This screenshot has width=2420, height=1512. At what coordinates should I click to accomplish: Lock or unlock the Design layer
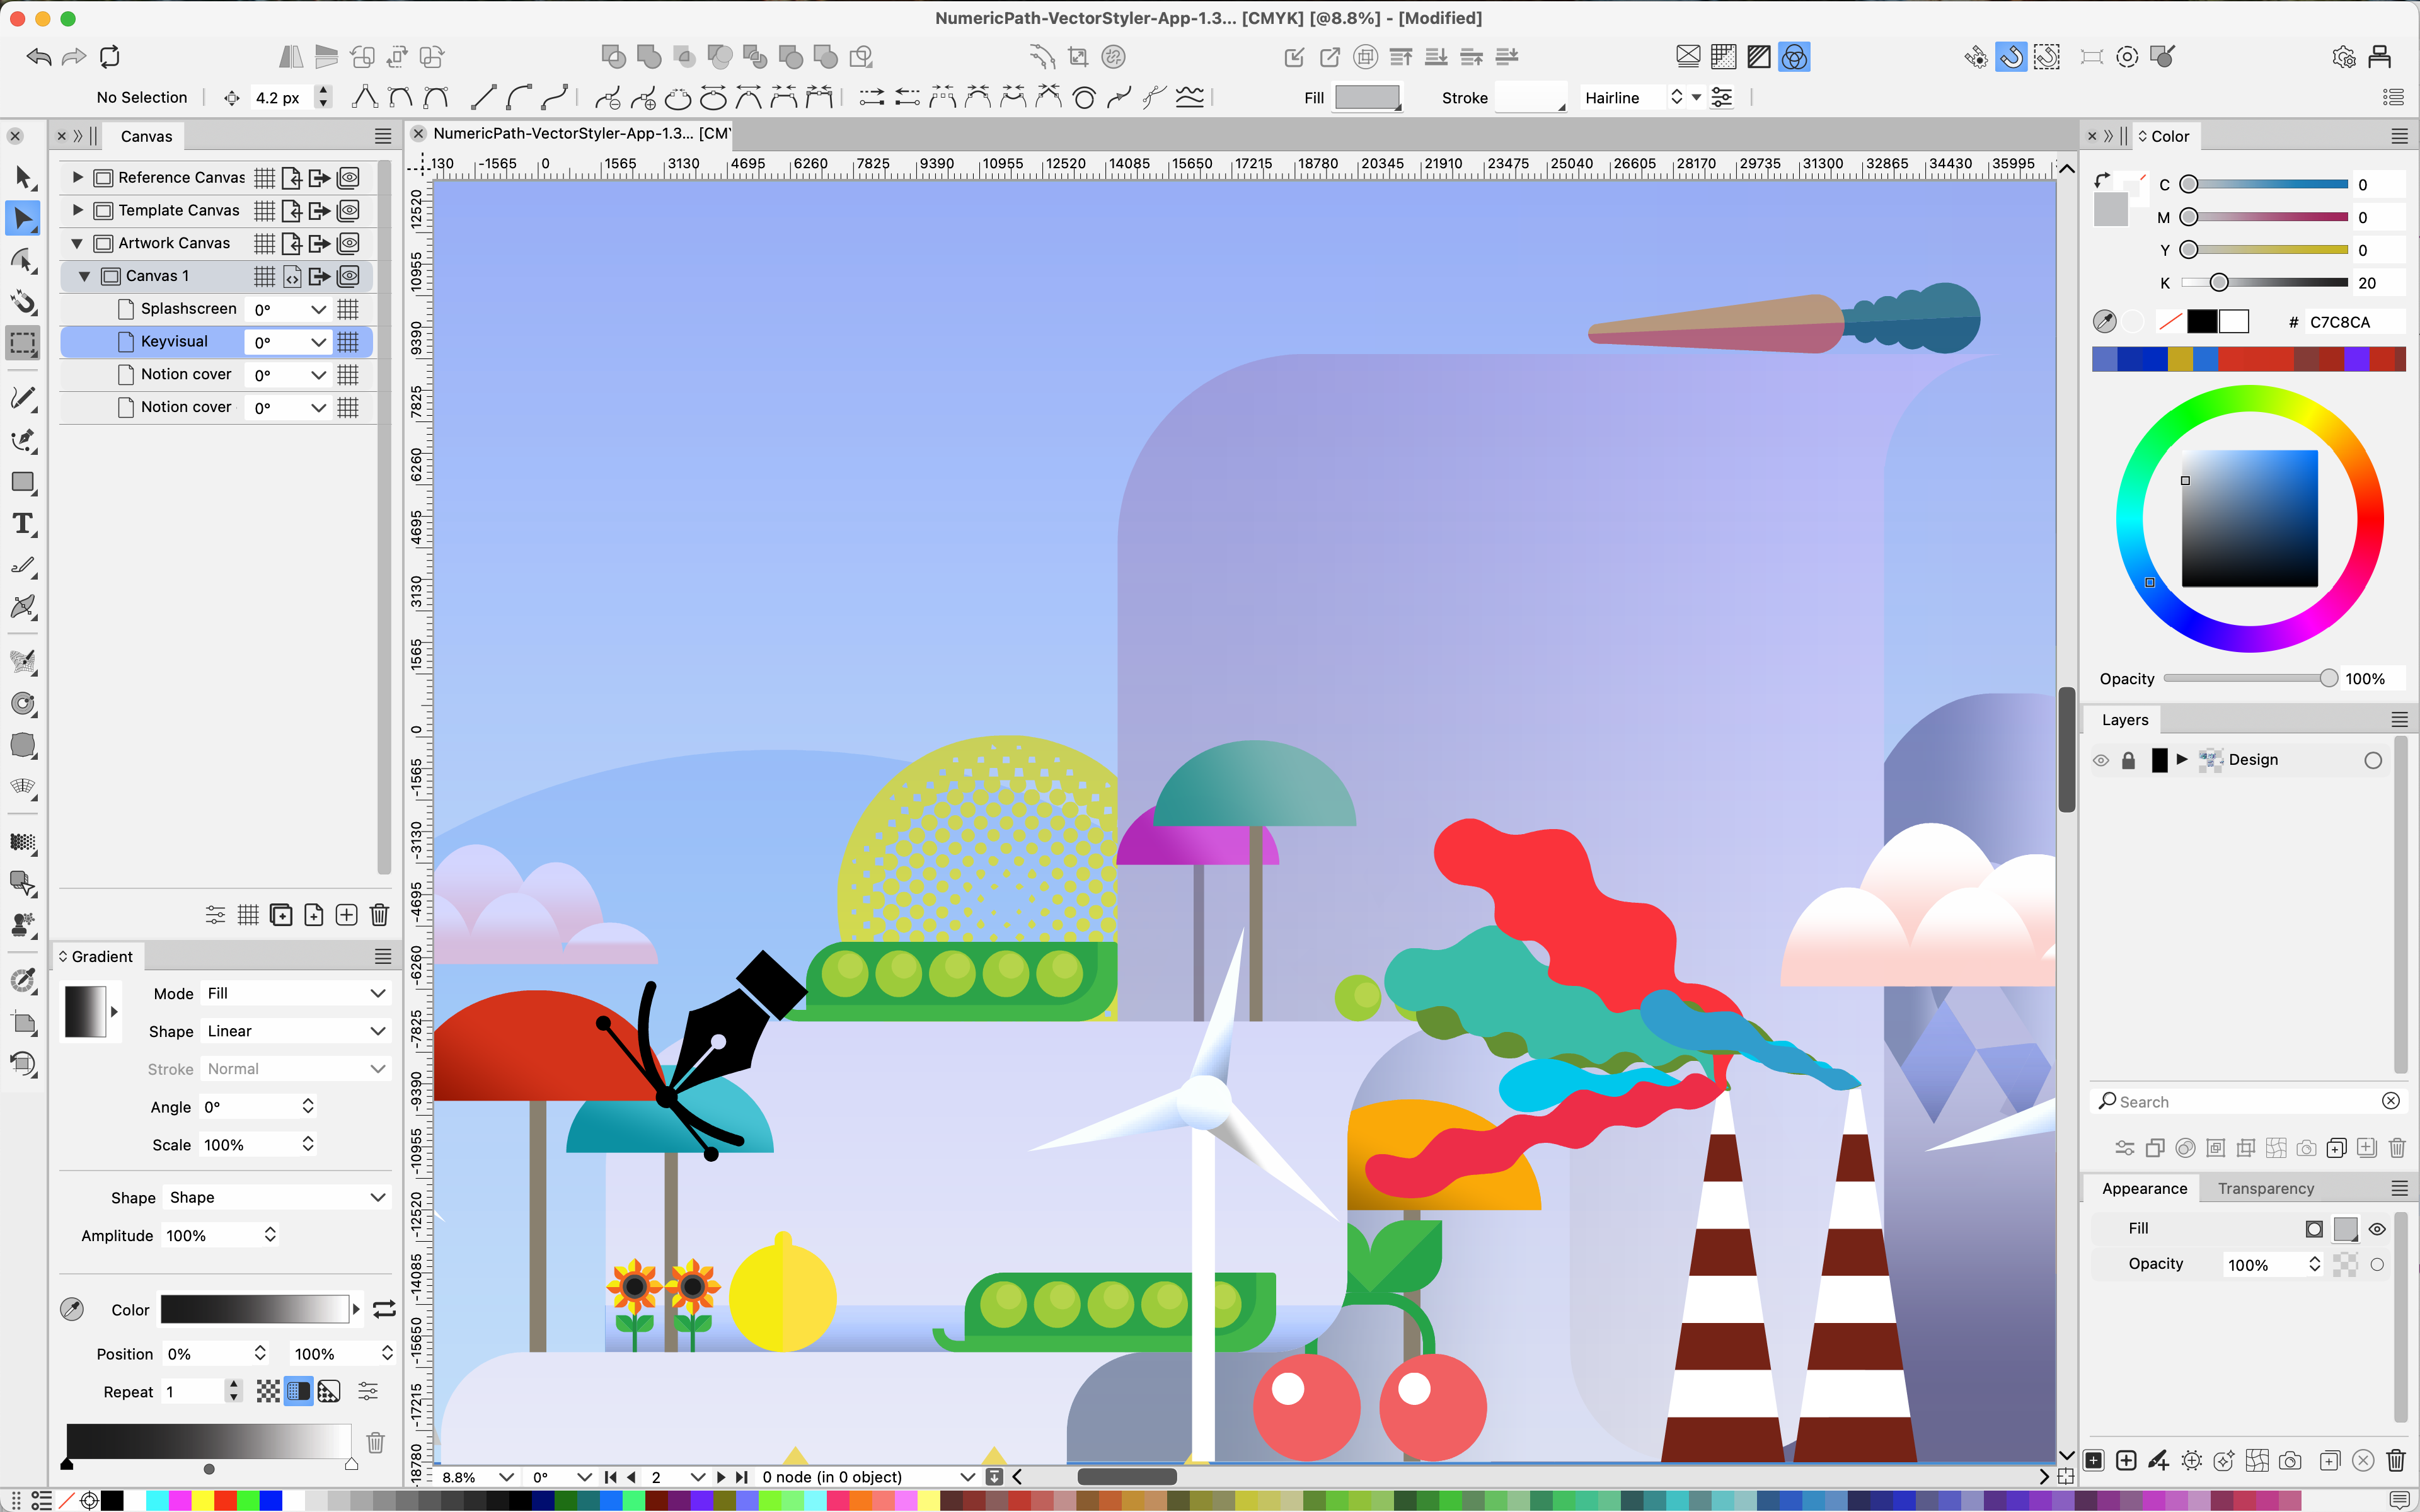[x=2128, y=760]
